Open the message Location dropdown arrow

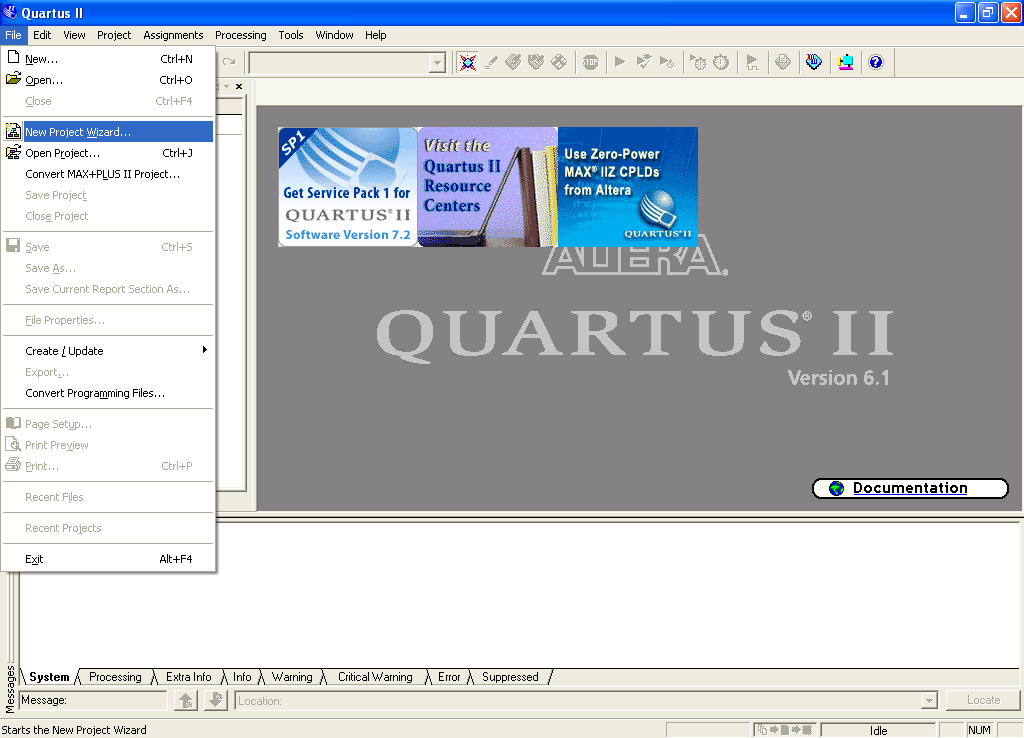coord(929,701)
